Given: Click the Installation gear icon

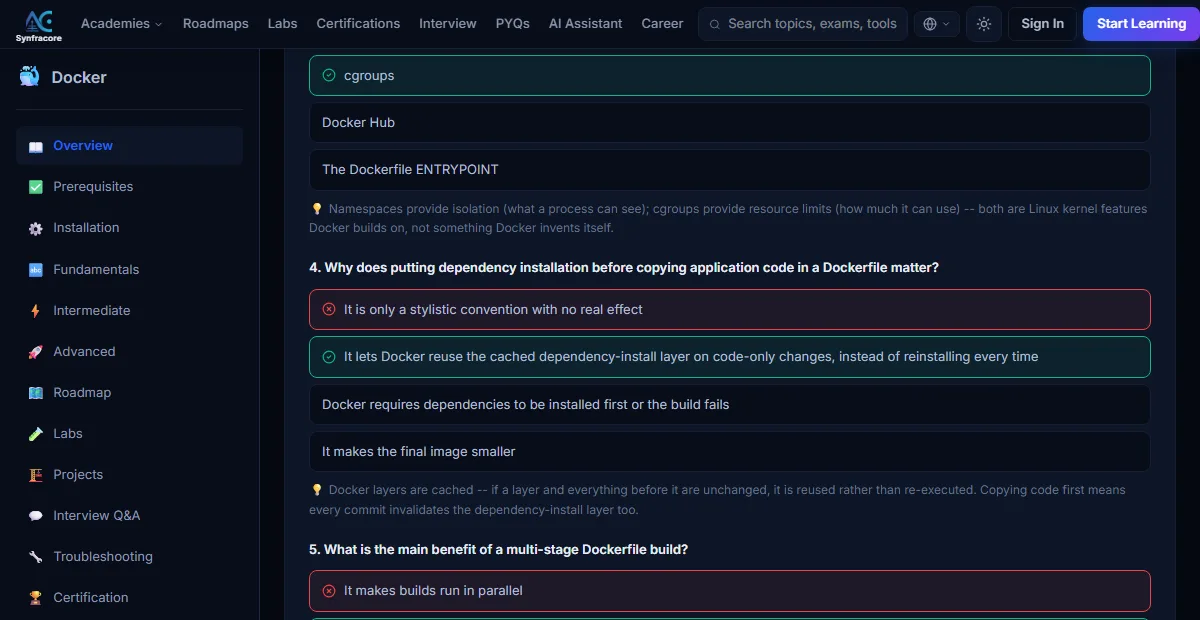Looking at the screenshot, I should [36, 228].
